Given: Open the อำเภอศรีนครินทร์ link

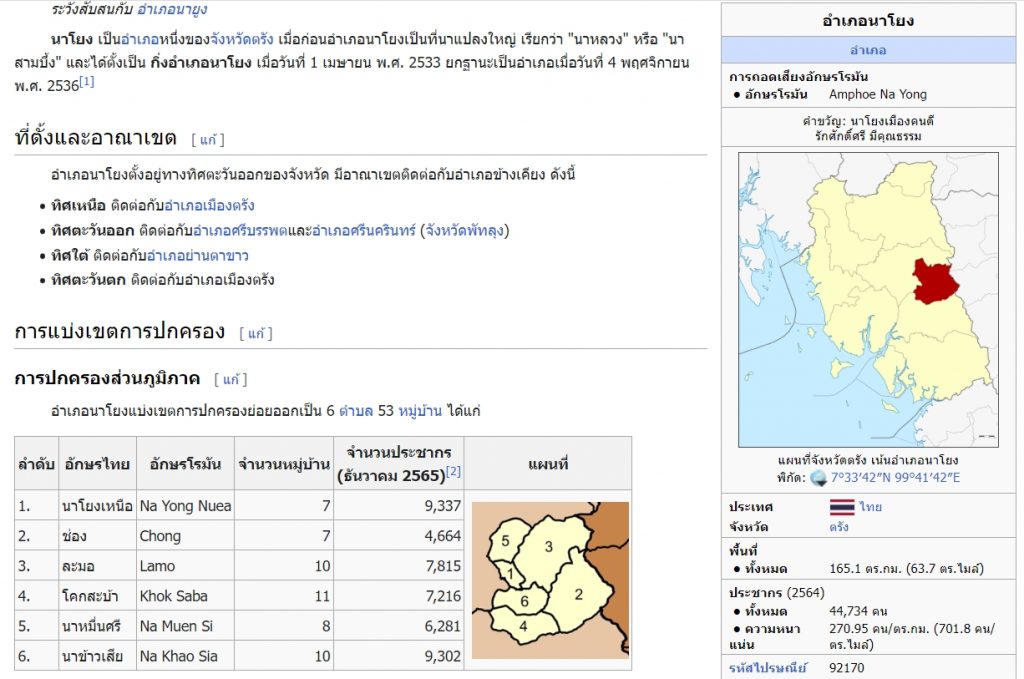Looking at the screenshot, I should [364, 230].
